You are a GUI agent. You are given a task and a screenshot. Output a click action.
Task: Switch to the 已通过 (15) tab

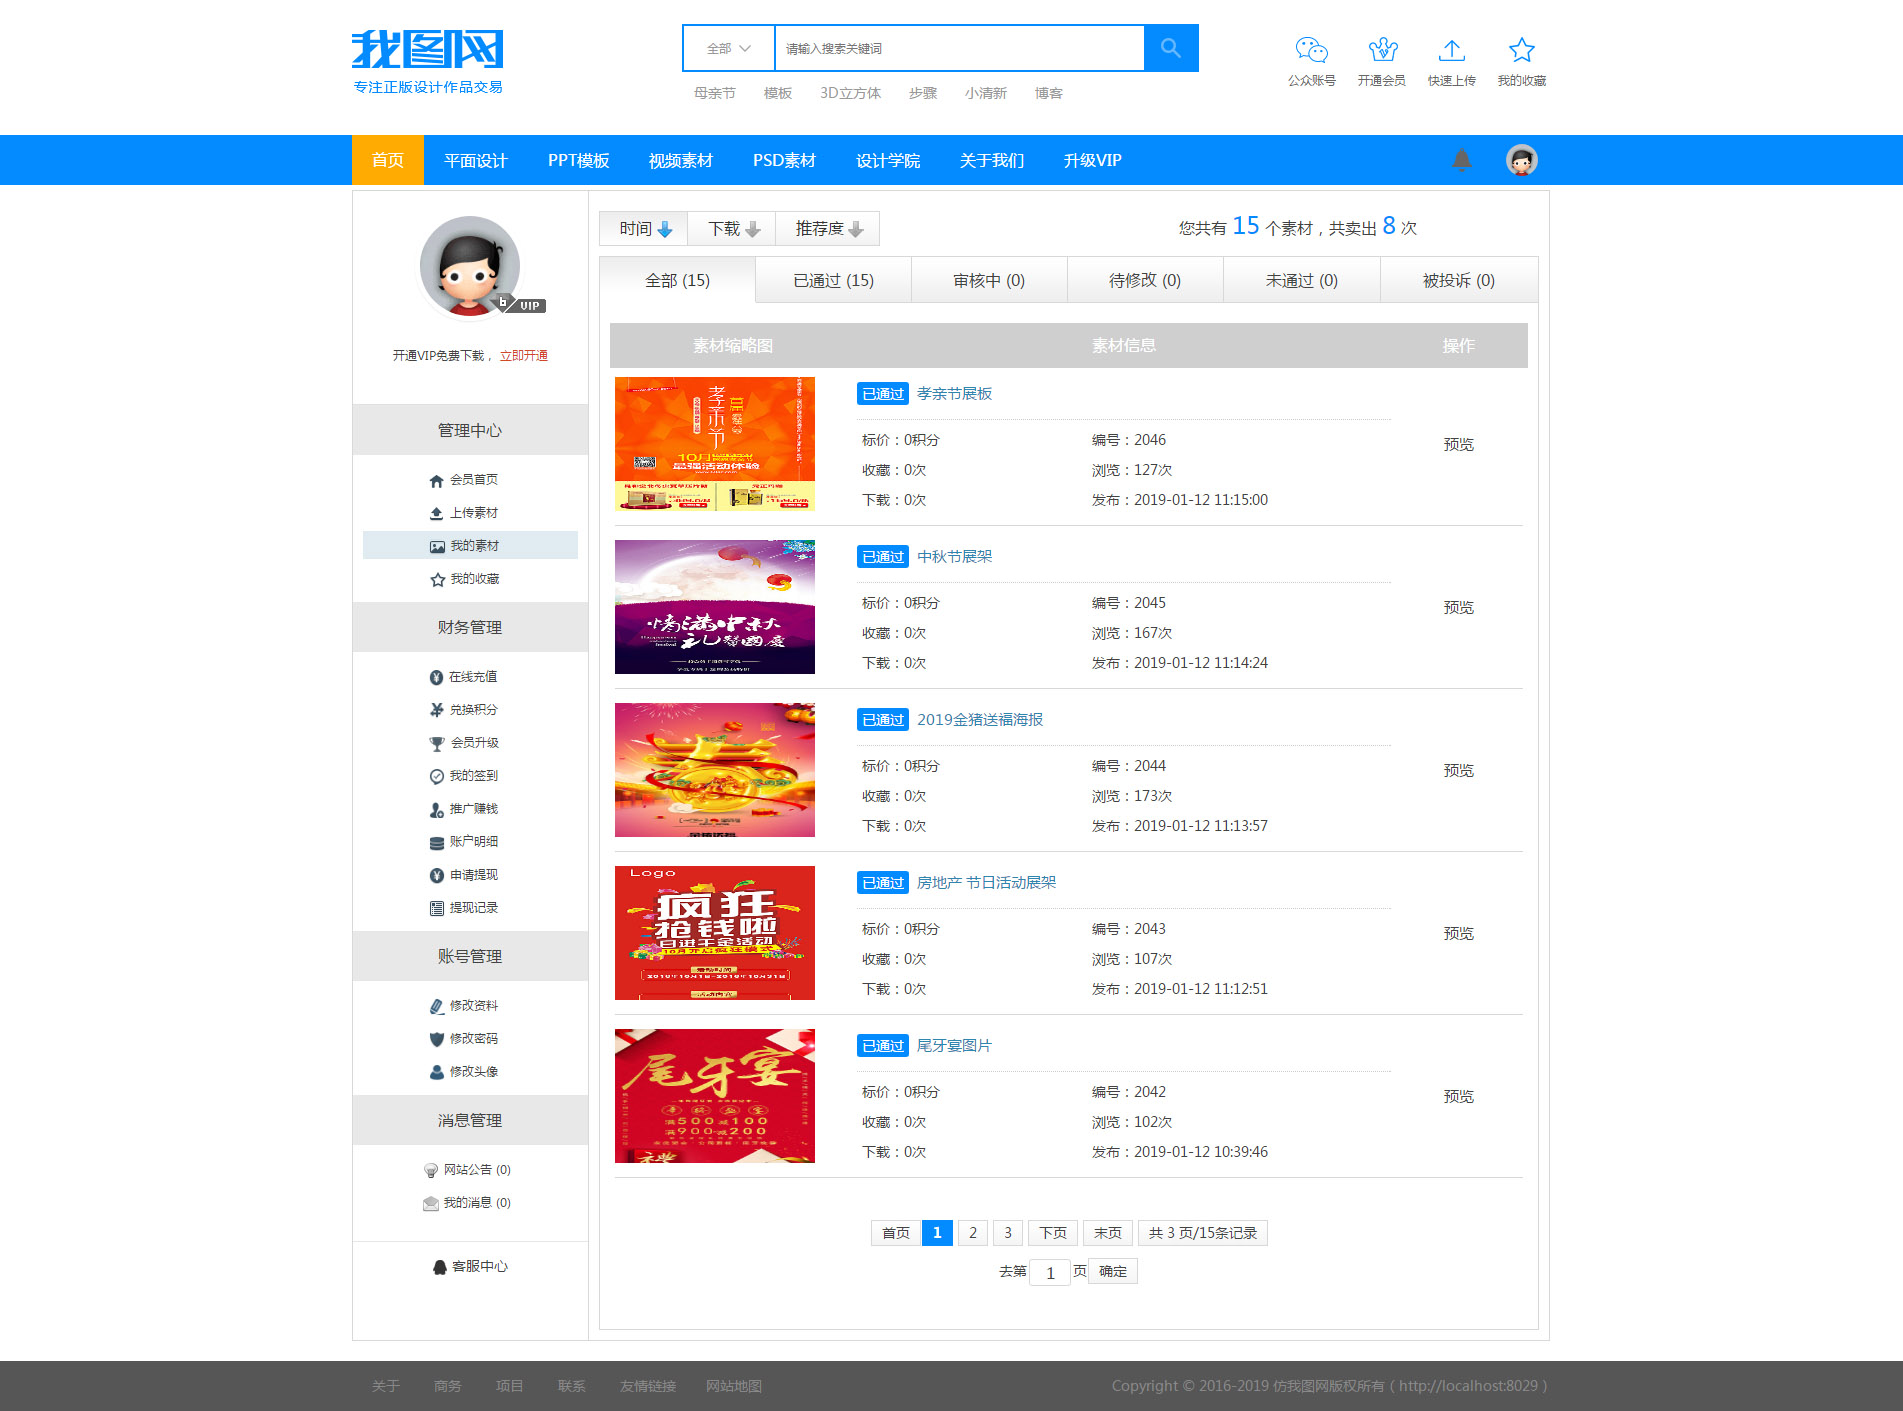pos(833,280)
